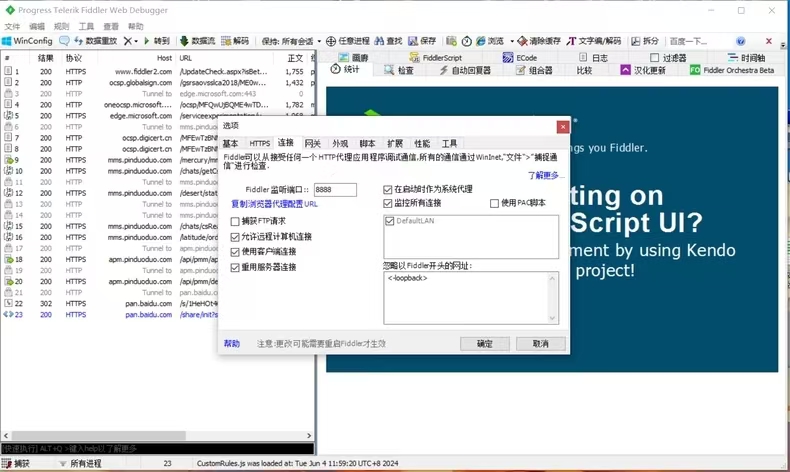Toggle the 捕获FTP请求 checkbox
Image resolution: width=790 pixels, height=472 pixels.
coord(235,221)
